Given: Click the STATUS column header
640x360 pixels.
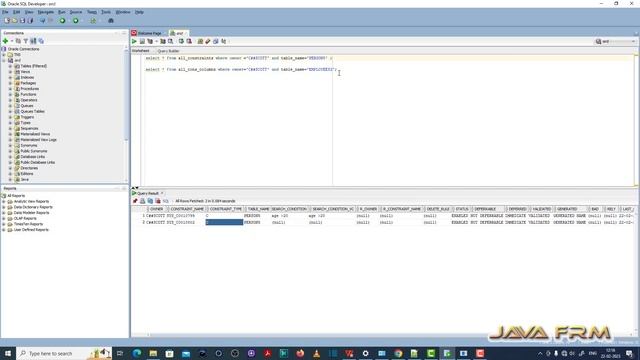Looking at the screenshot, I should (x=462, y=209).
